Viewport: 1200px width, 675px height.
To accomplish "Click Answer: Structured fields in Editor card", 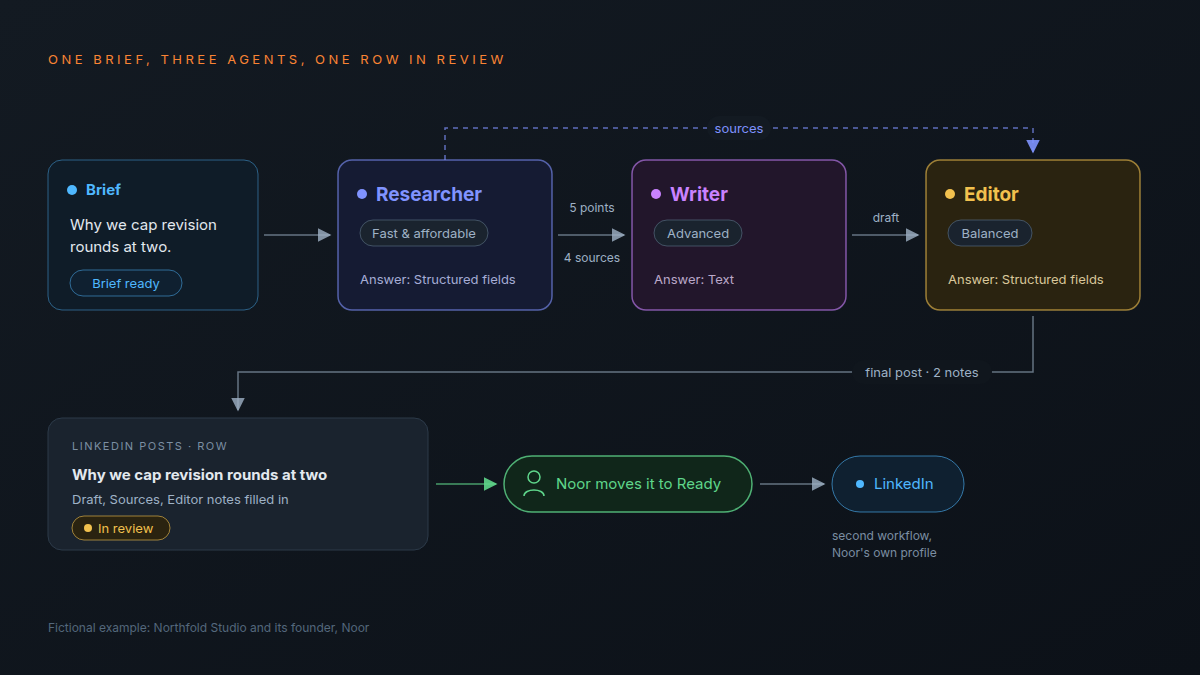I will pos(1026,280).
